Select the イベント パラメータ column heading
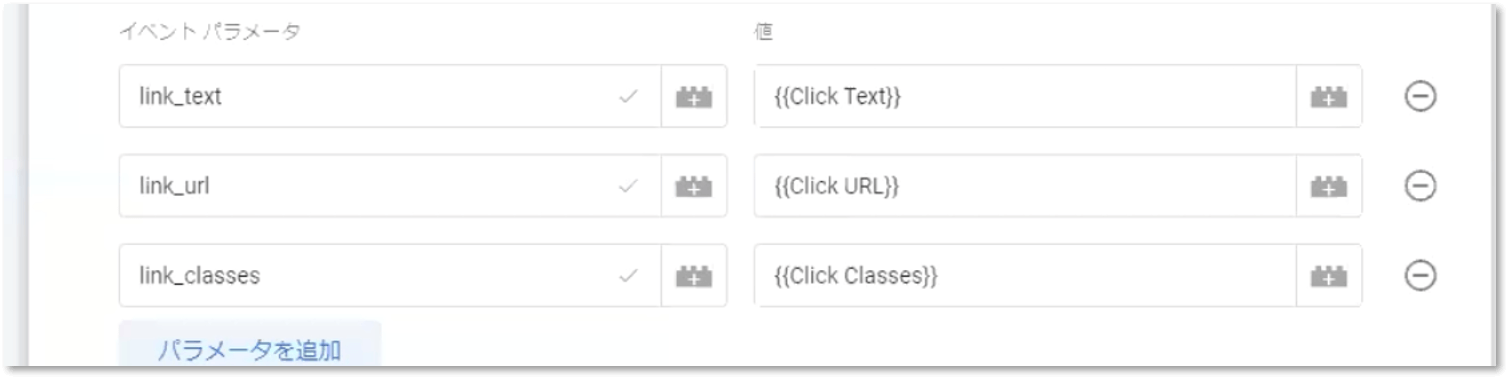 pos(210,32)
